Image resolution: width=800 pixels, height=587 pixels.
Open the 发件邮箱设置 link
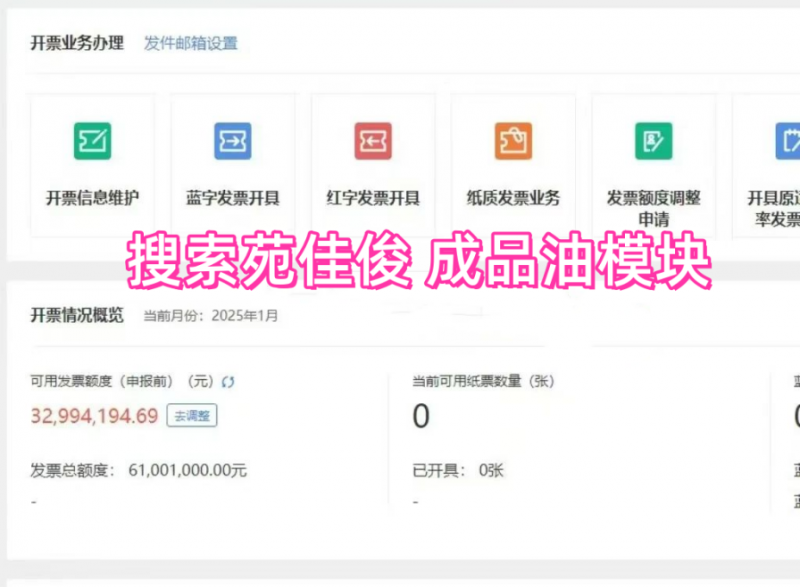(x=190, y=43)
